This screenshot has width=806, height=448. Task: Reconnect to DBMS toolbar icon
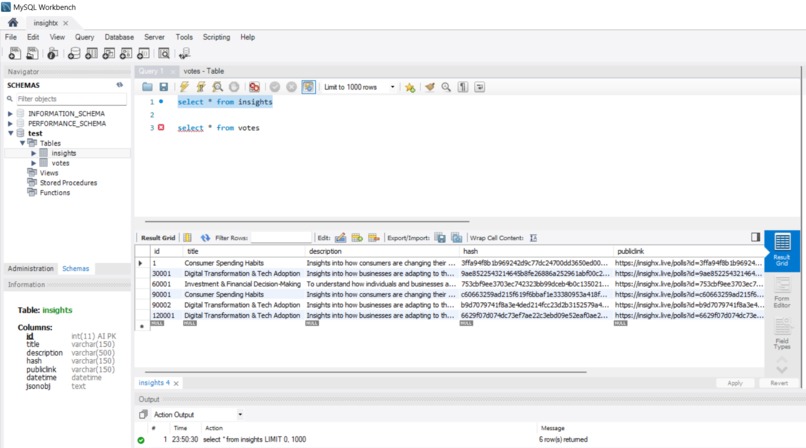[185, 53]
